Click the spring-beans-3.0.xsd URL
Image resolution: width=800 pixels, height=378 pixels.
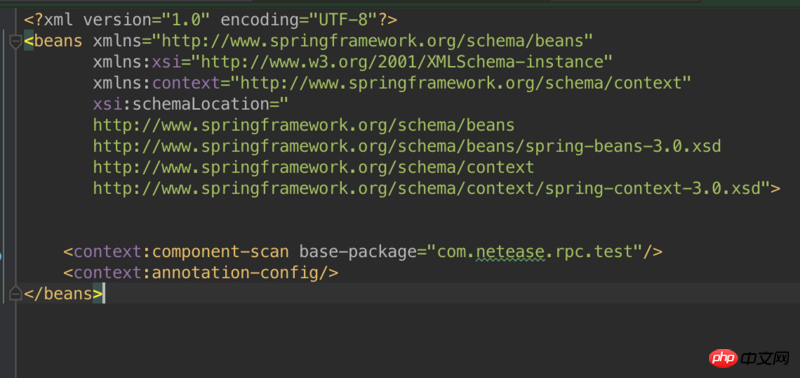[x=407, y=146]
